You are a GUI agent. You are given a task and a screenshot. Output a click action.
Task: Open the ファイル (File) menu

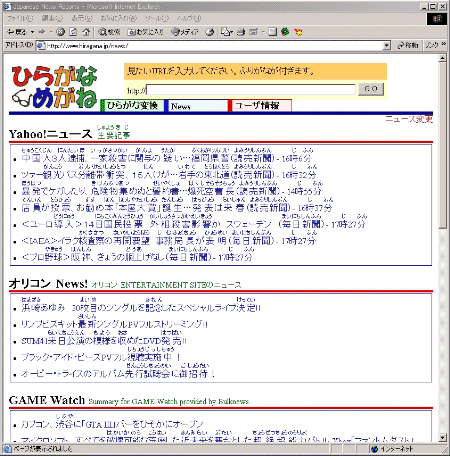[20, 18]
